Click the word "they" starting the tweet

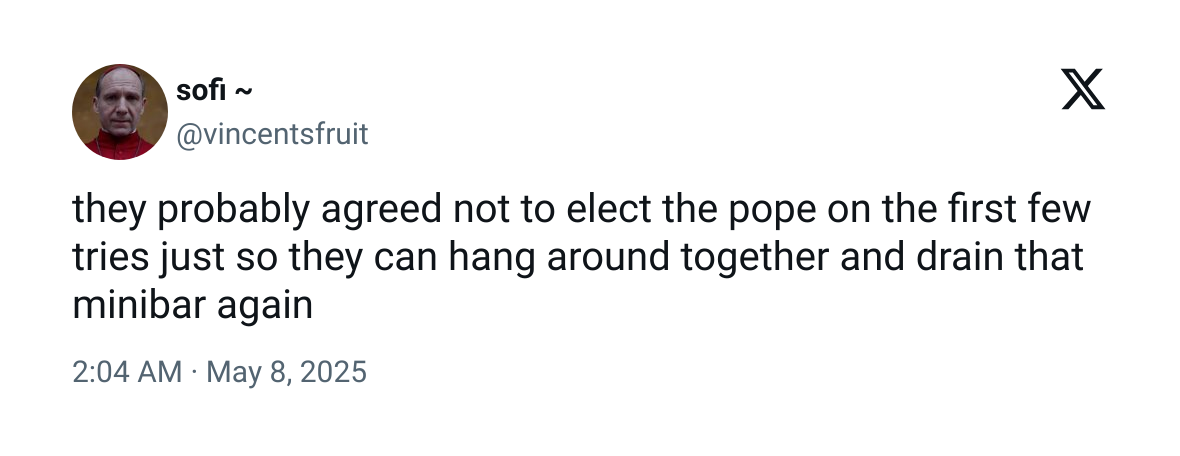(110, 210)
